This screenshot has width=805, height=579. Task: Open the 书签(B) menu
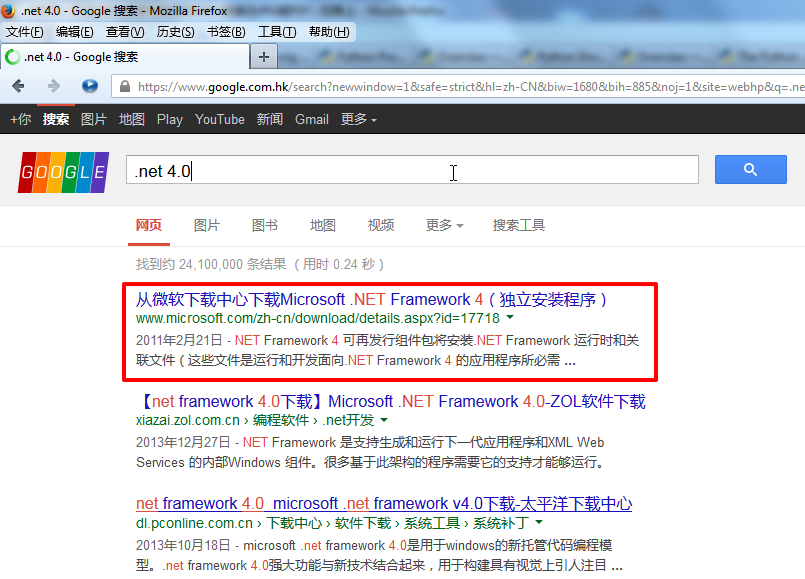pyautogui.click(x=226, y=32)
